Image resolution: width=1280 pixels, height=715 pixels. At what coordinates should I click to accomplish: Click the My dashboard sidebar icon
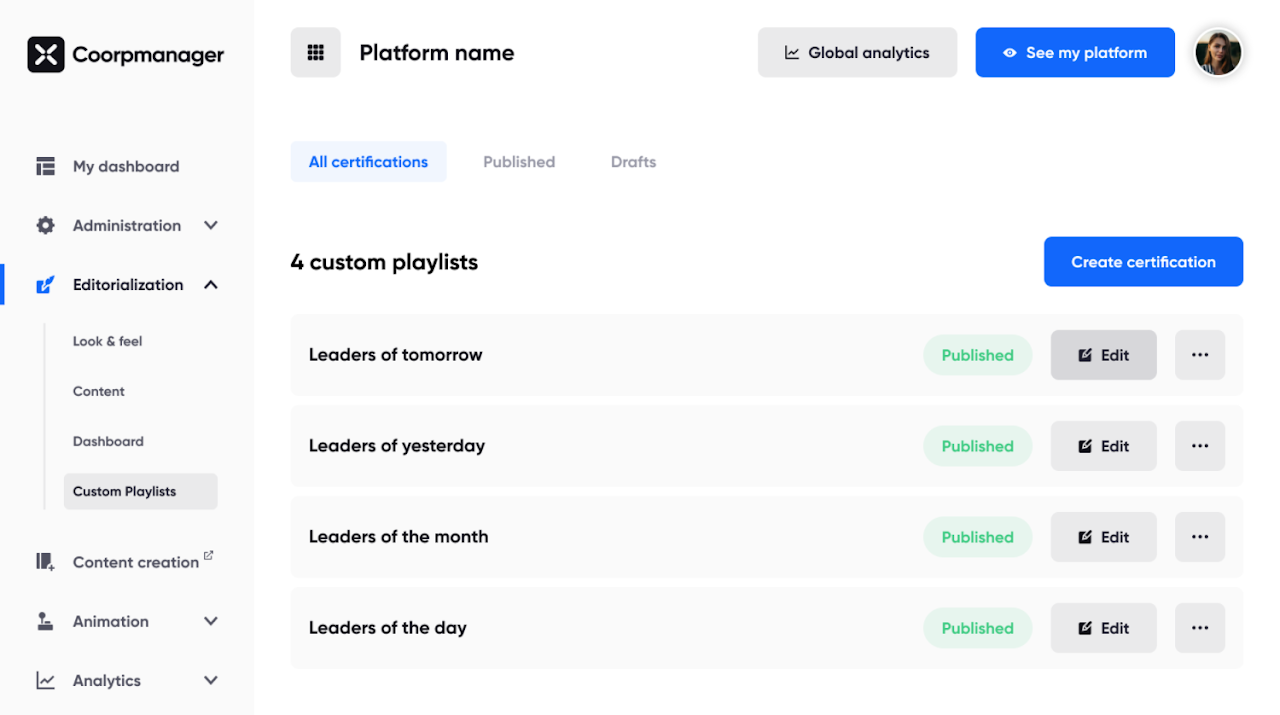pos(46,167)
